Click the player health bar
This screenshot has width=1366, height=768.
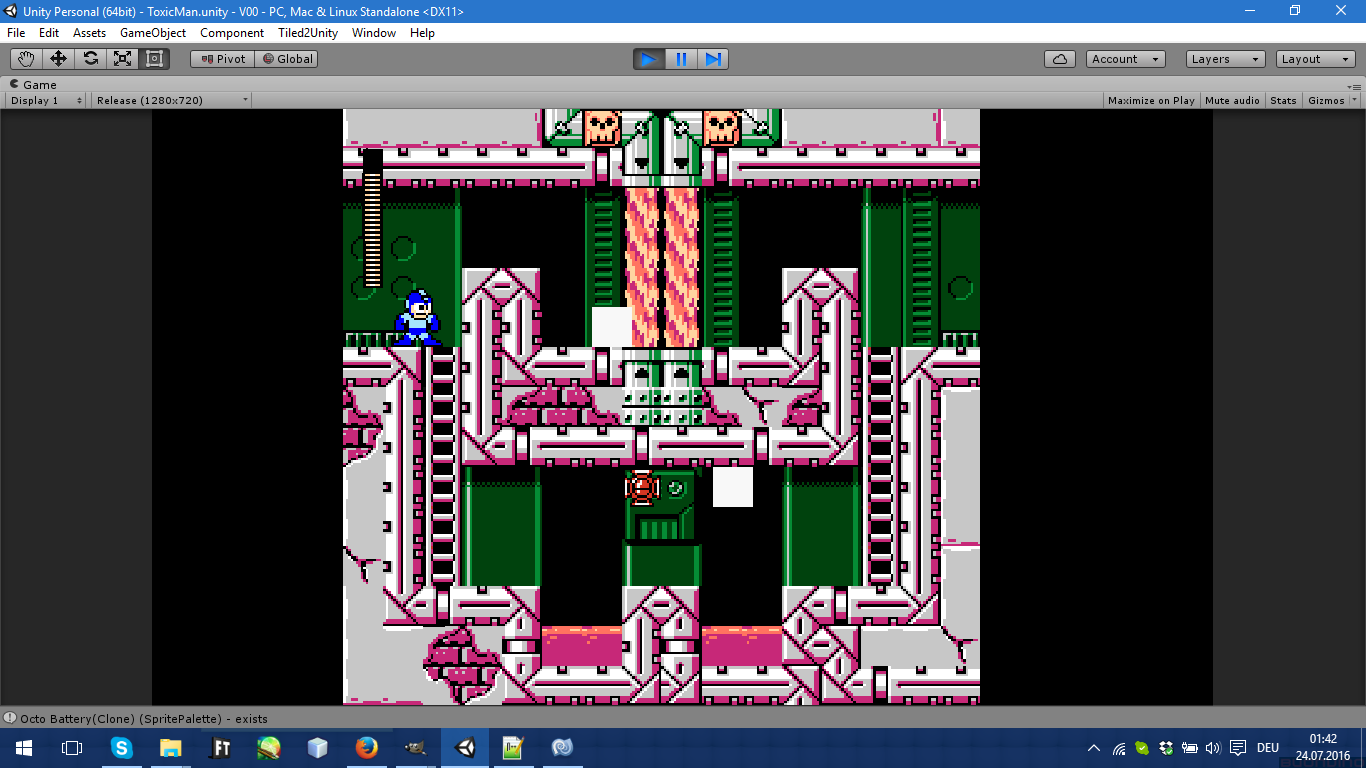click(x=373, y=218)
